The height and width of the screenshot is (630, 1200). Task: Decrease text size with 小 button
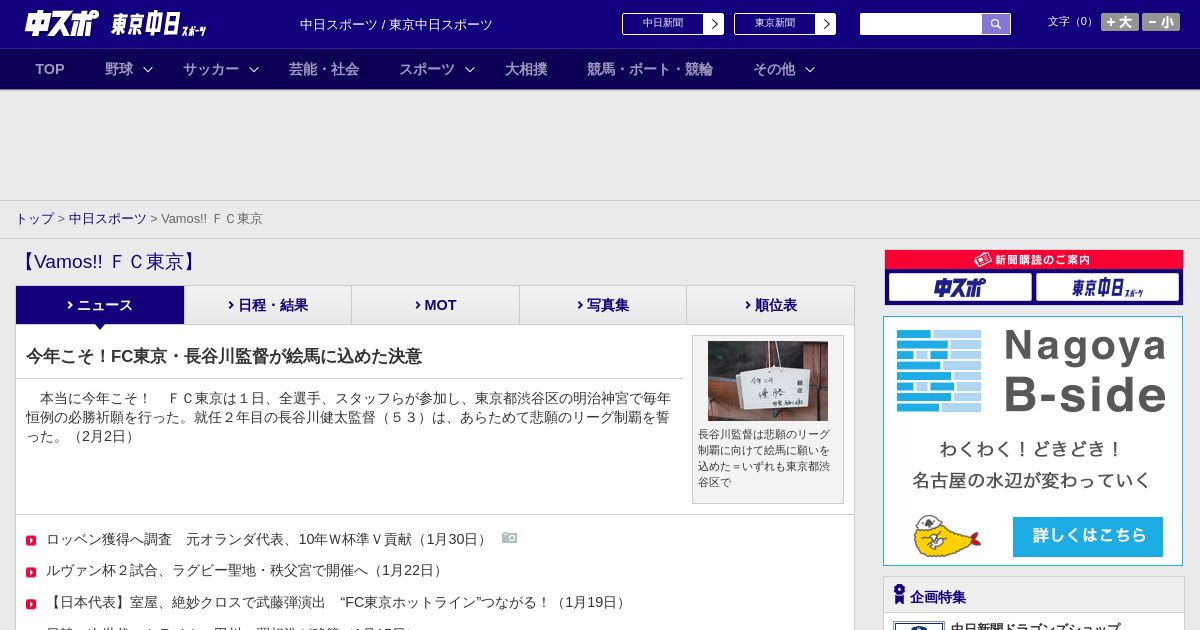pyautogui.click(x=1161, y=22)
